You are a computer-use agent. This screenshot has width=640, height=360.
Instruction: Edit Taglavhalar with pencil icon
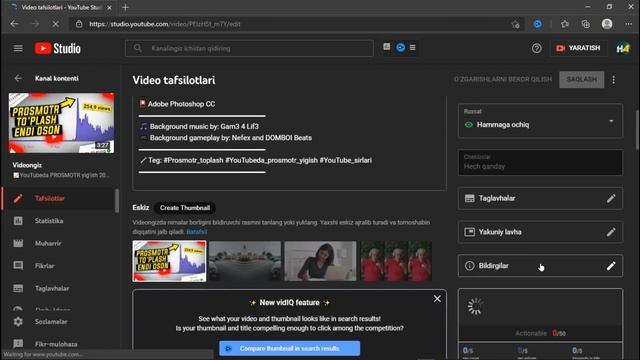[611, 198]
